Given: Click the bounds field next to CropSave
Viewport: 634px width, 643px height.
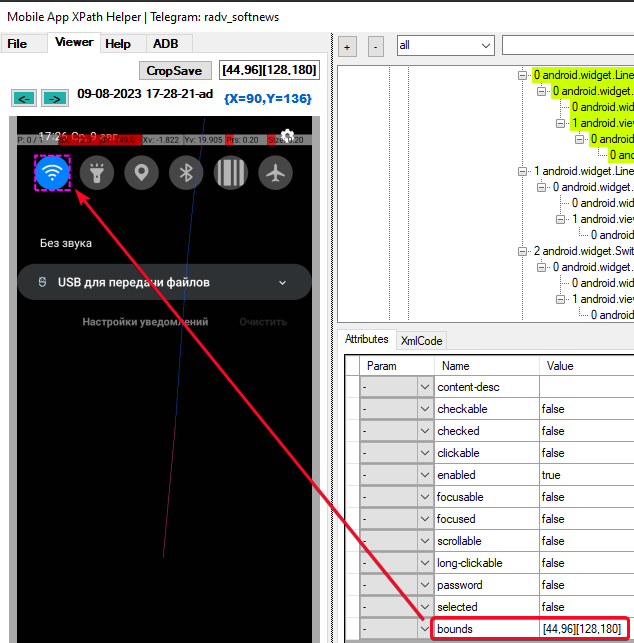Looking at the screenshot, I should (269, 70).
